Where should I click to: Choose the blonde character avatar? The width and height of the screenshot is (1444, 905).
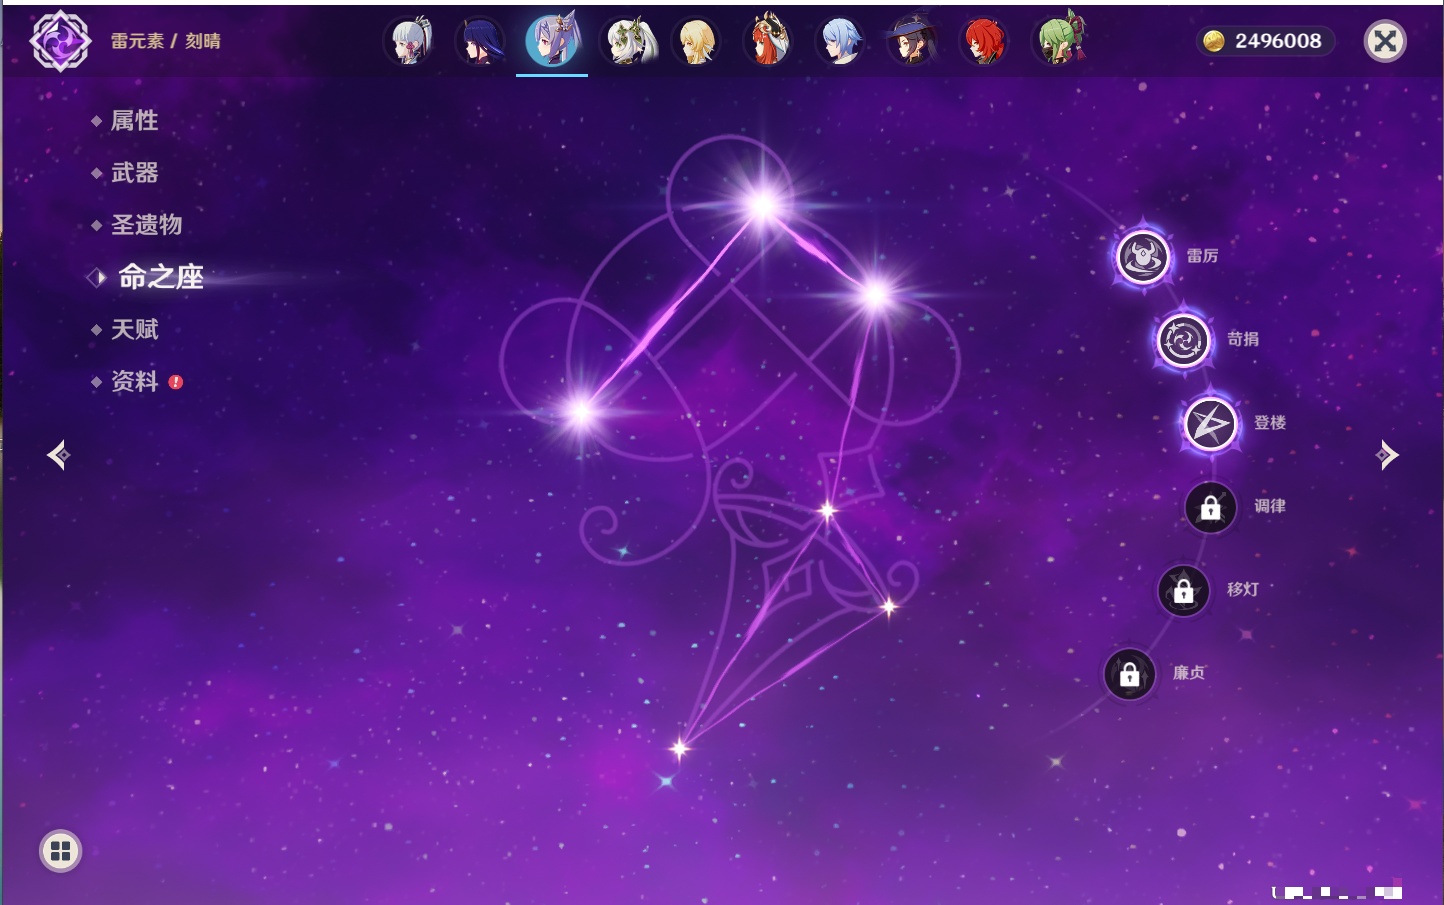(696, 41)
